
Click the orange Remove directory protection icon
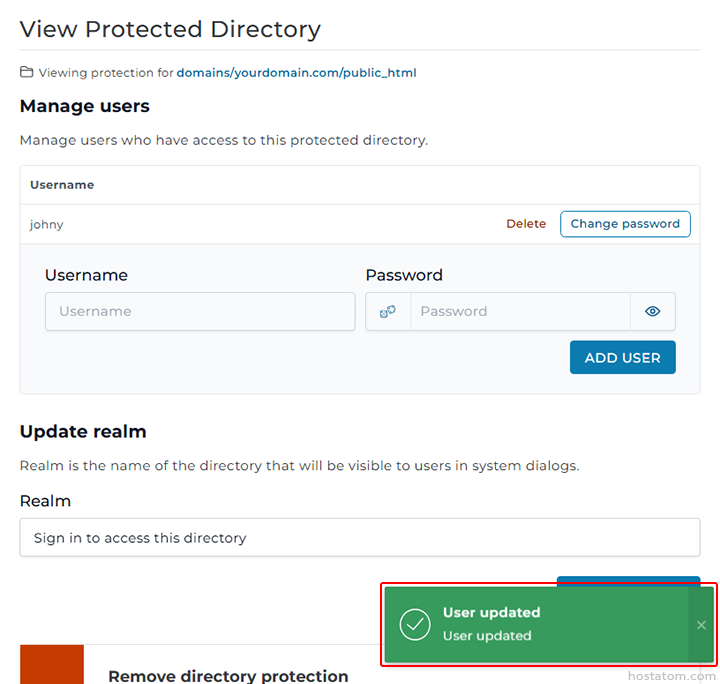point(52,665)
